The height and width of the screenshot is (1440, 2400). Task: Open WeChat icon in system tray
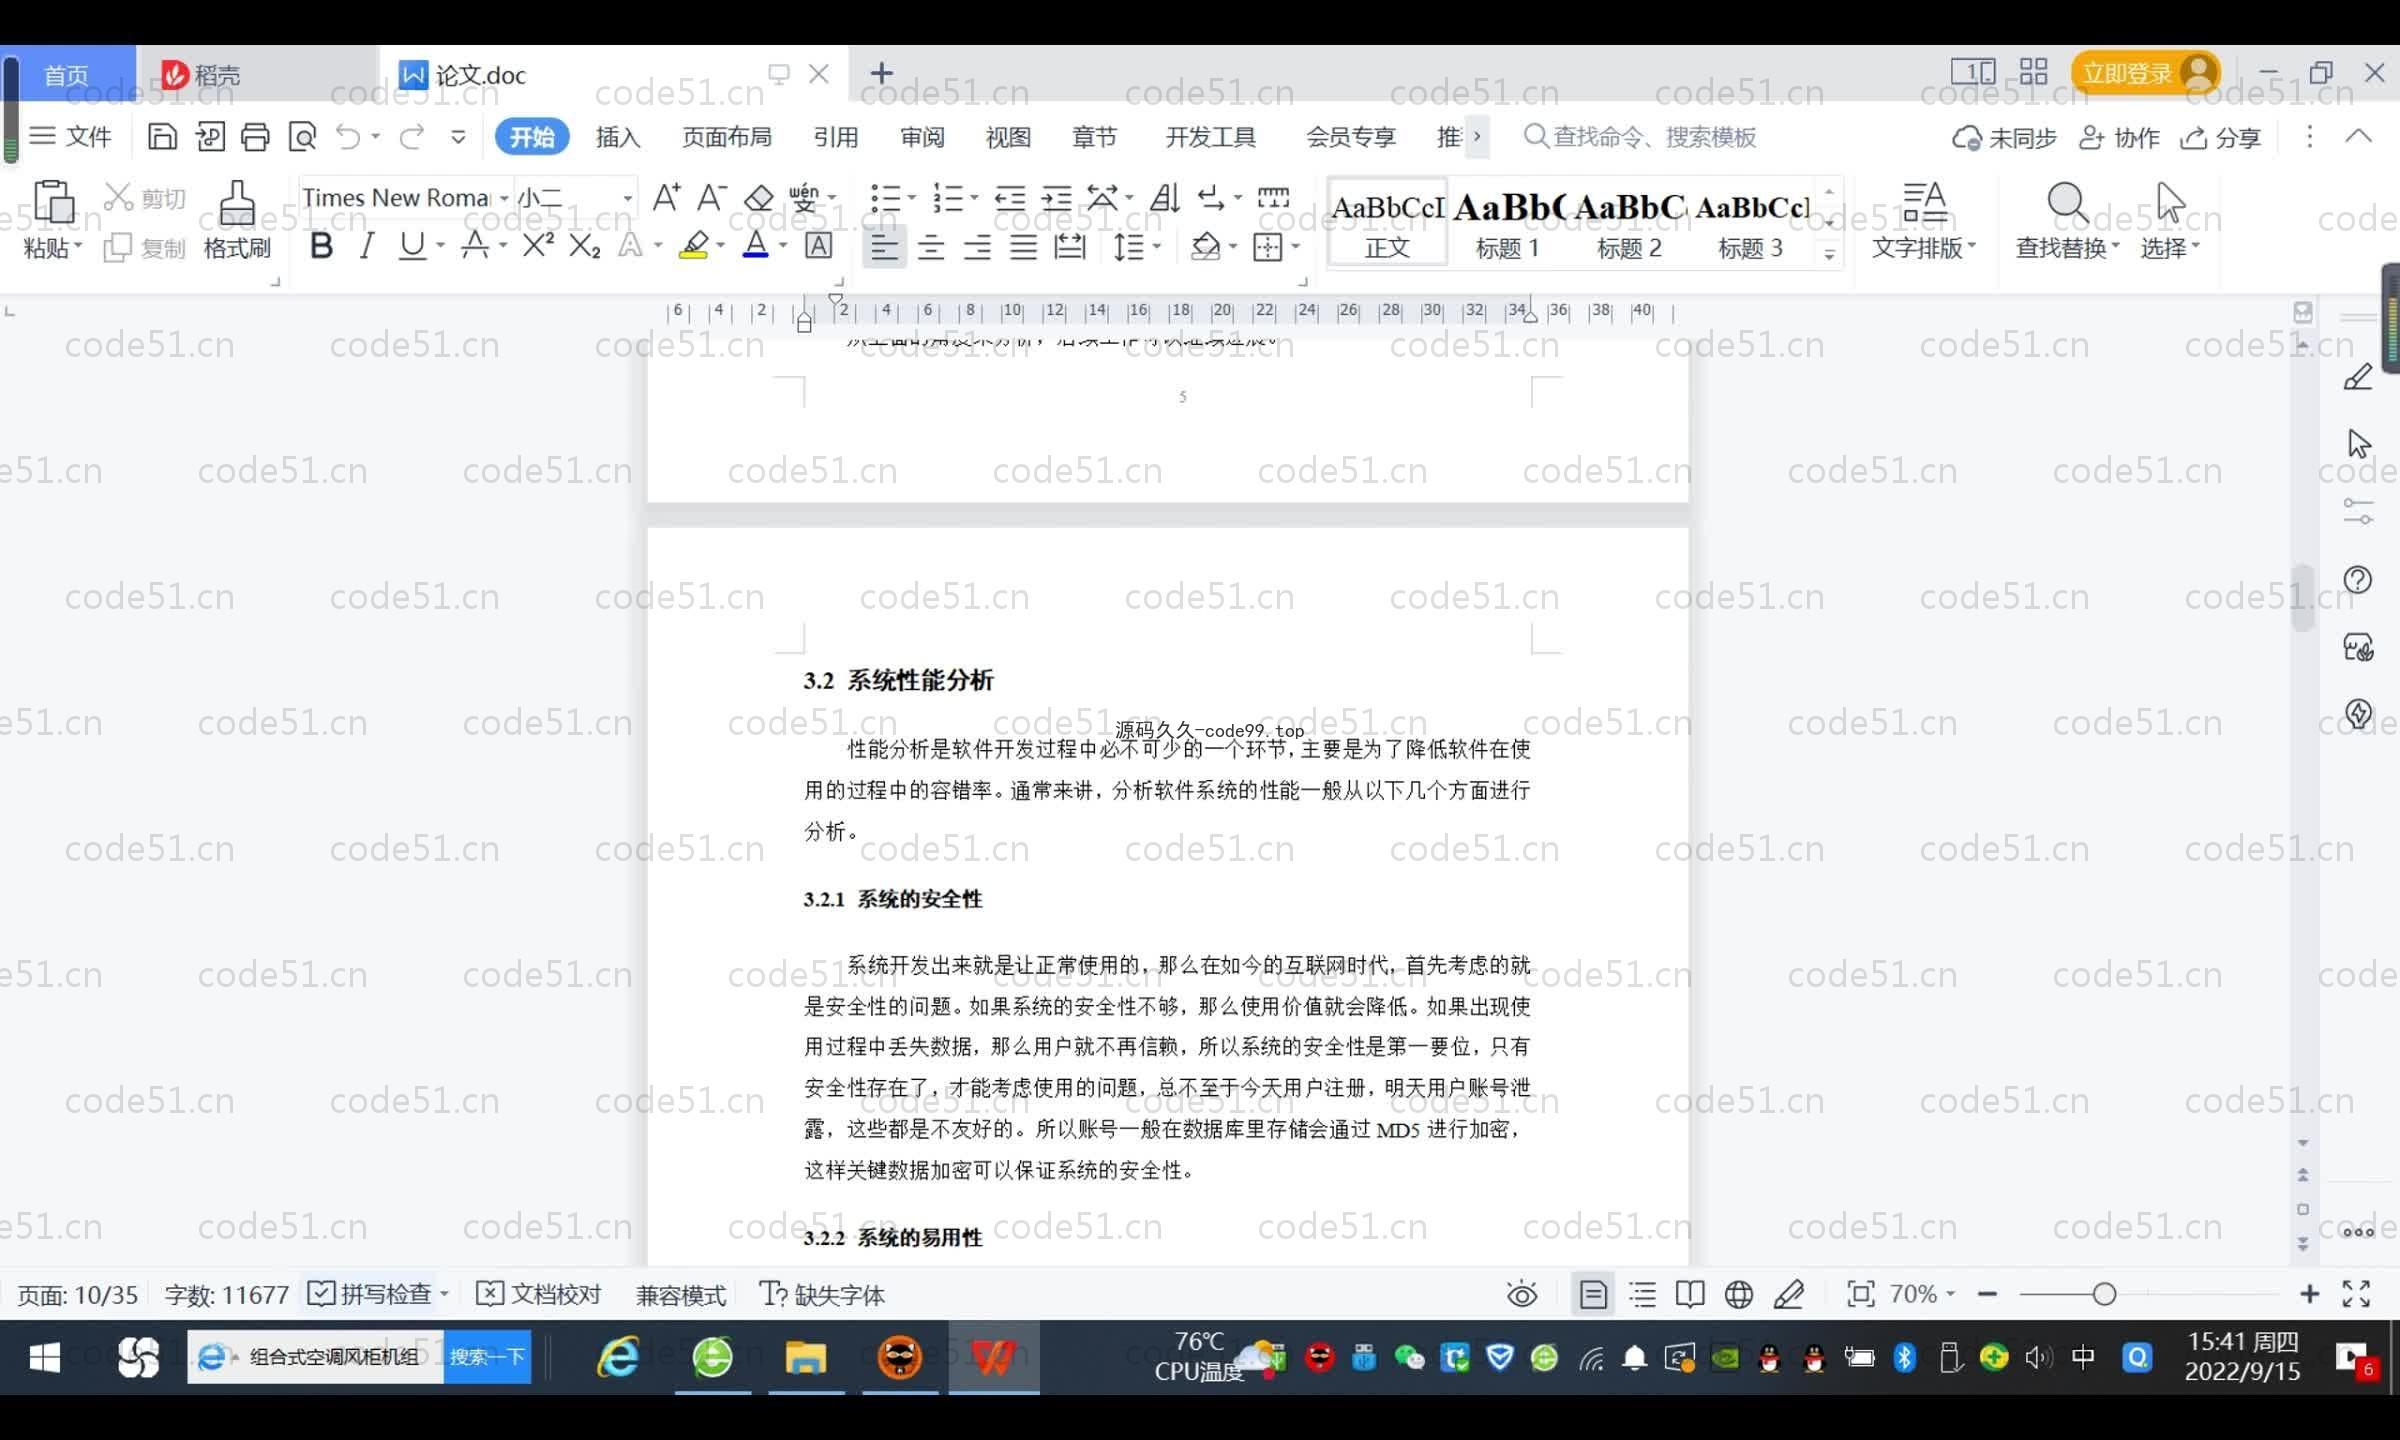pos(1409,1357)
